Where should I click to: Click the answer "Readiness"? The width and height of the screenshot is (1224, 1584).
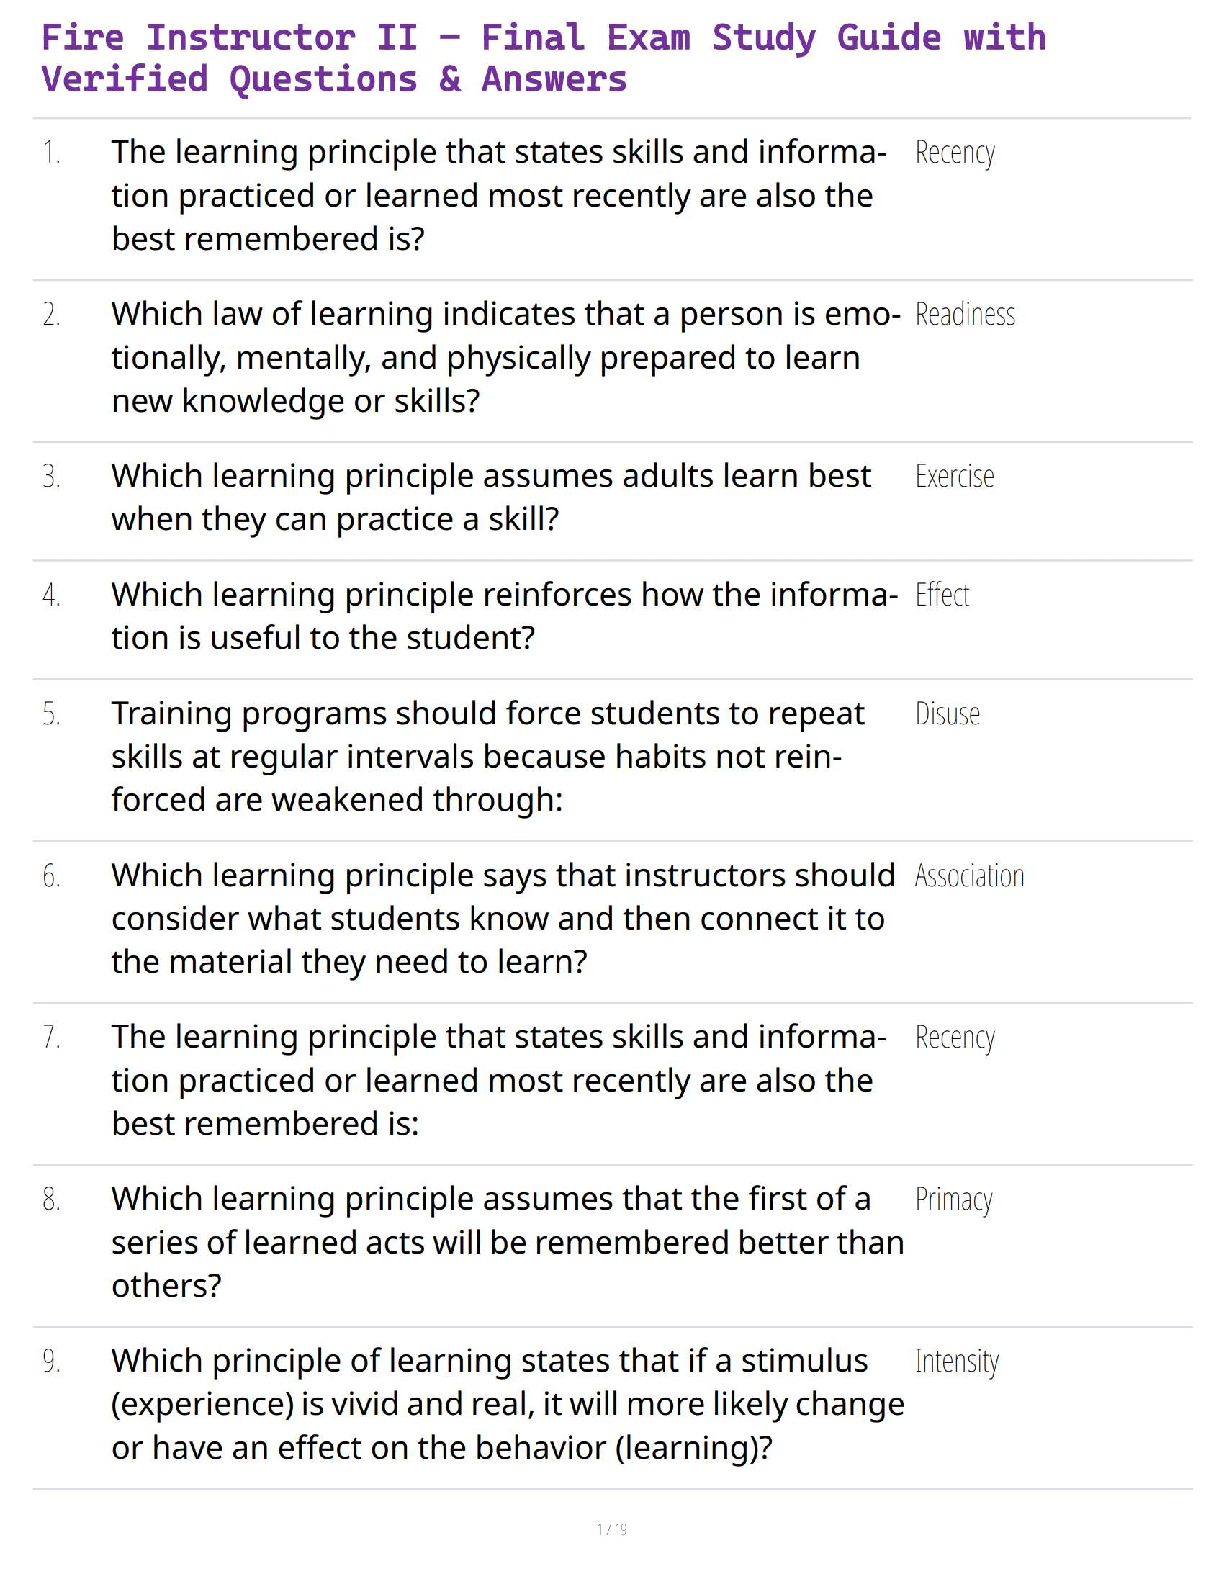(964, 315)
